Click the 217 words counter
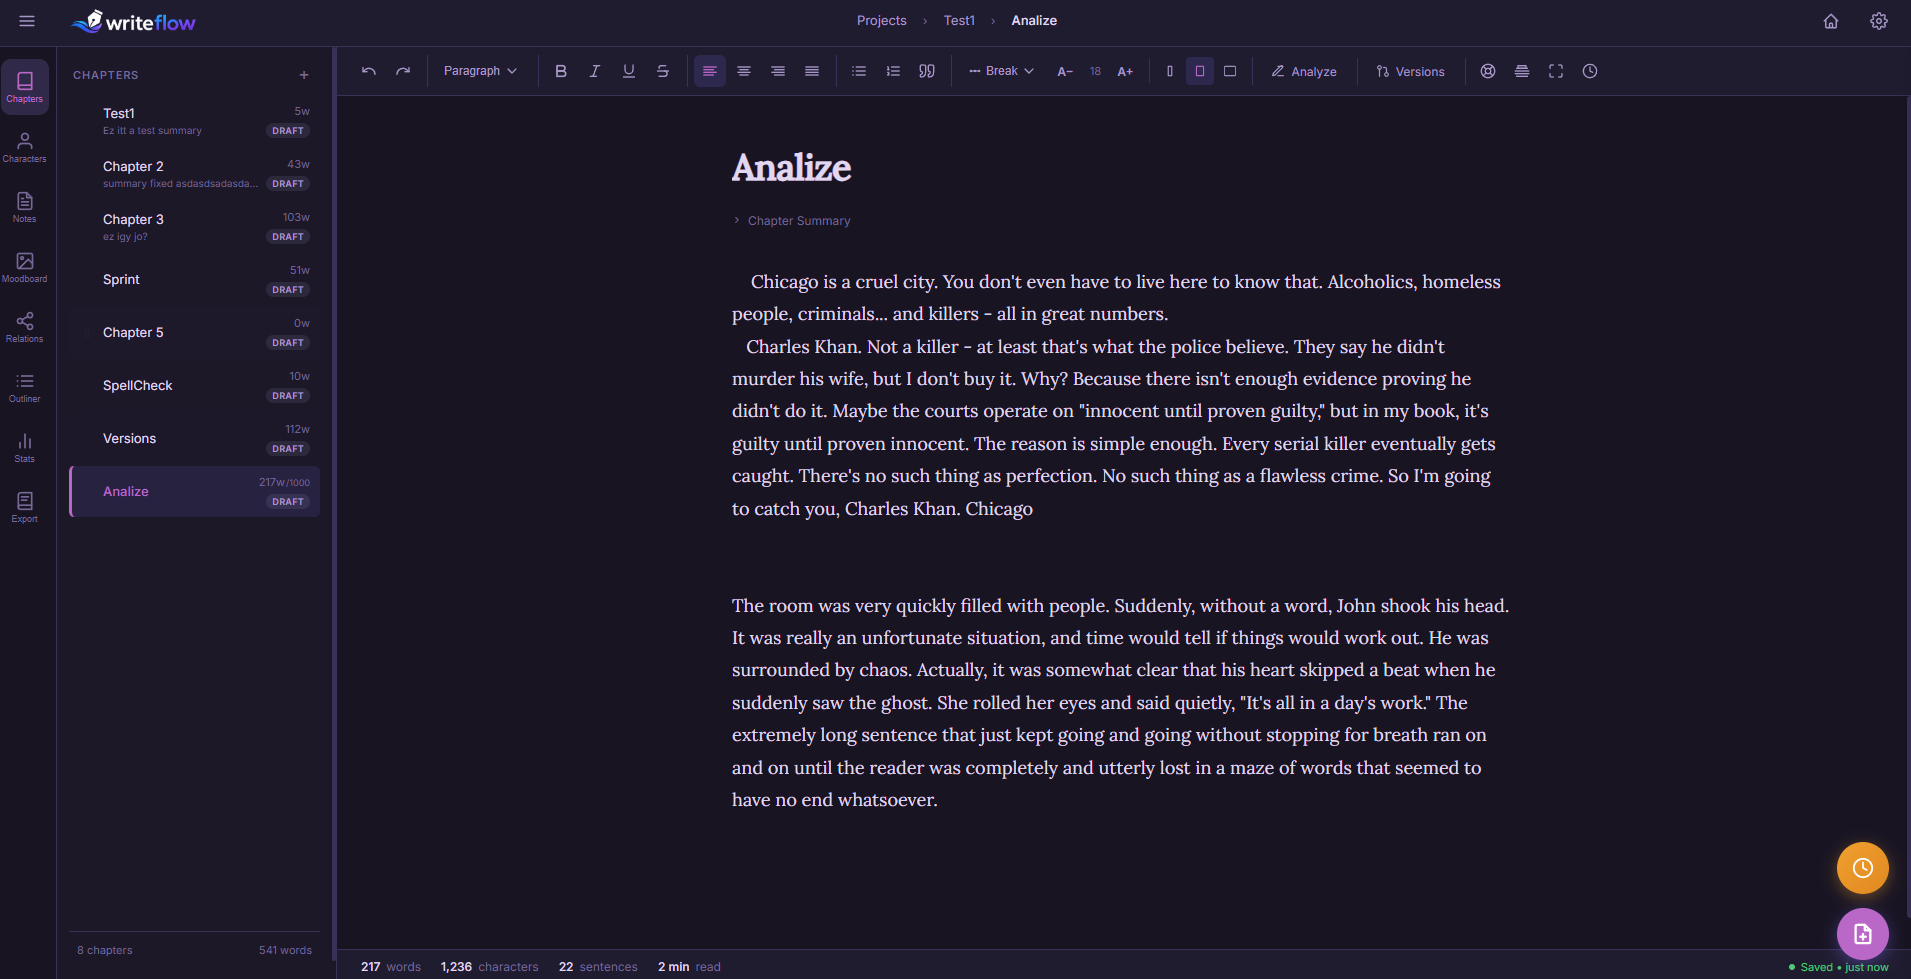This screenshot has width=1911, height=979. point(391,967)
